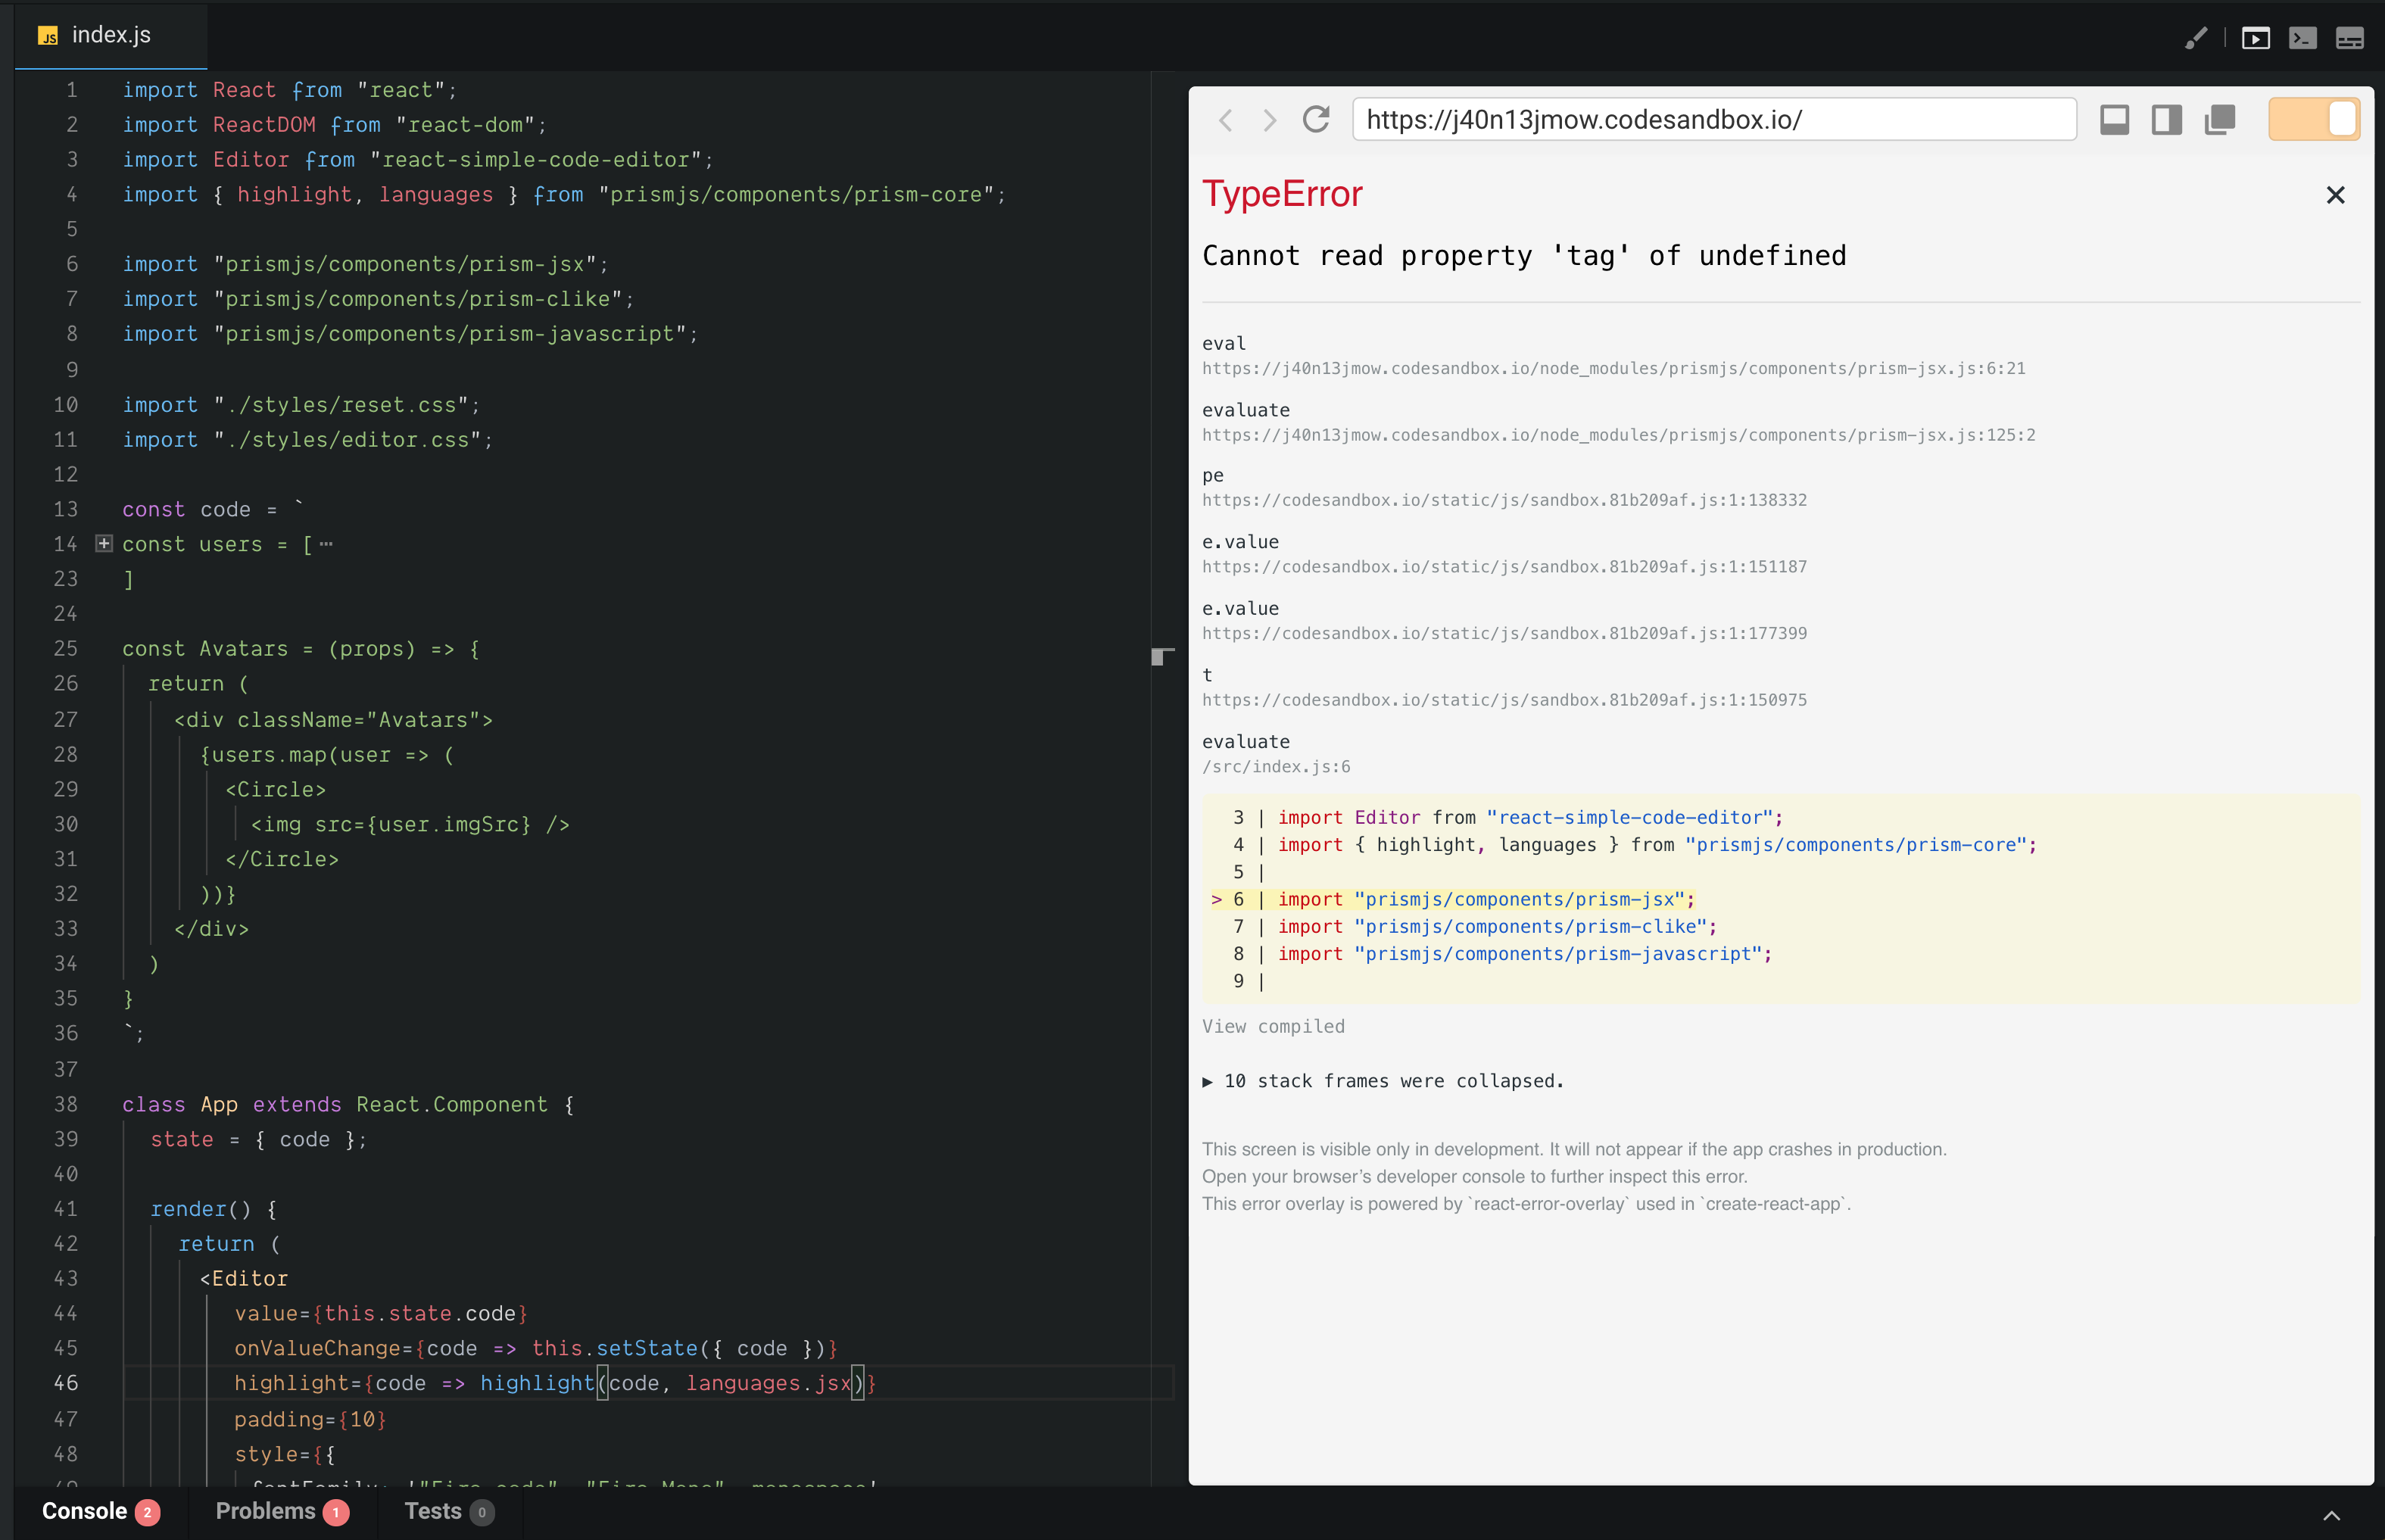Dock preview to the side icon
The image size is (2385, 1540).
pyautogui.click(x=2167, y=119)
